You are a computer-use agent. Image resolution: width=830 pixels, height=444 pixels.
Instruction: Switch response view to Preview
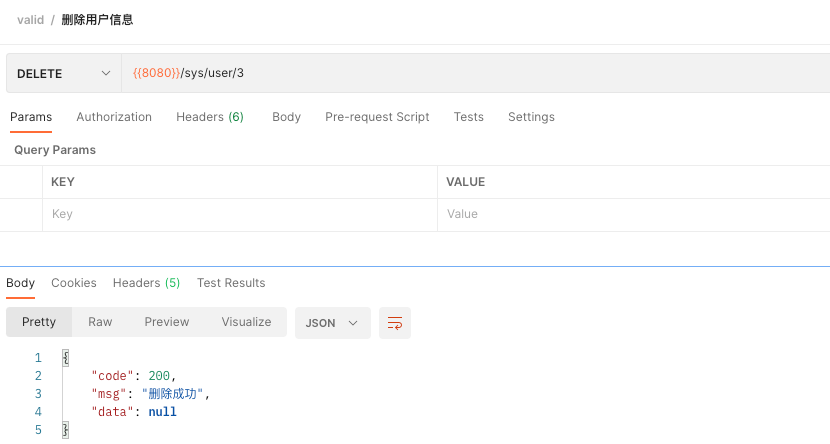167,322
